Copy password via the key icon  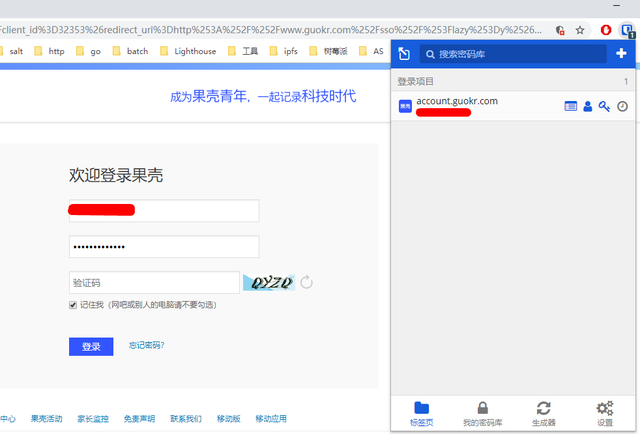(604, 107)
